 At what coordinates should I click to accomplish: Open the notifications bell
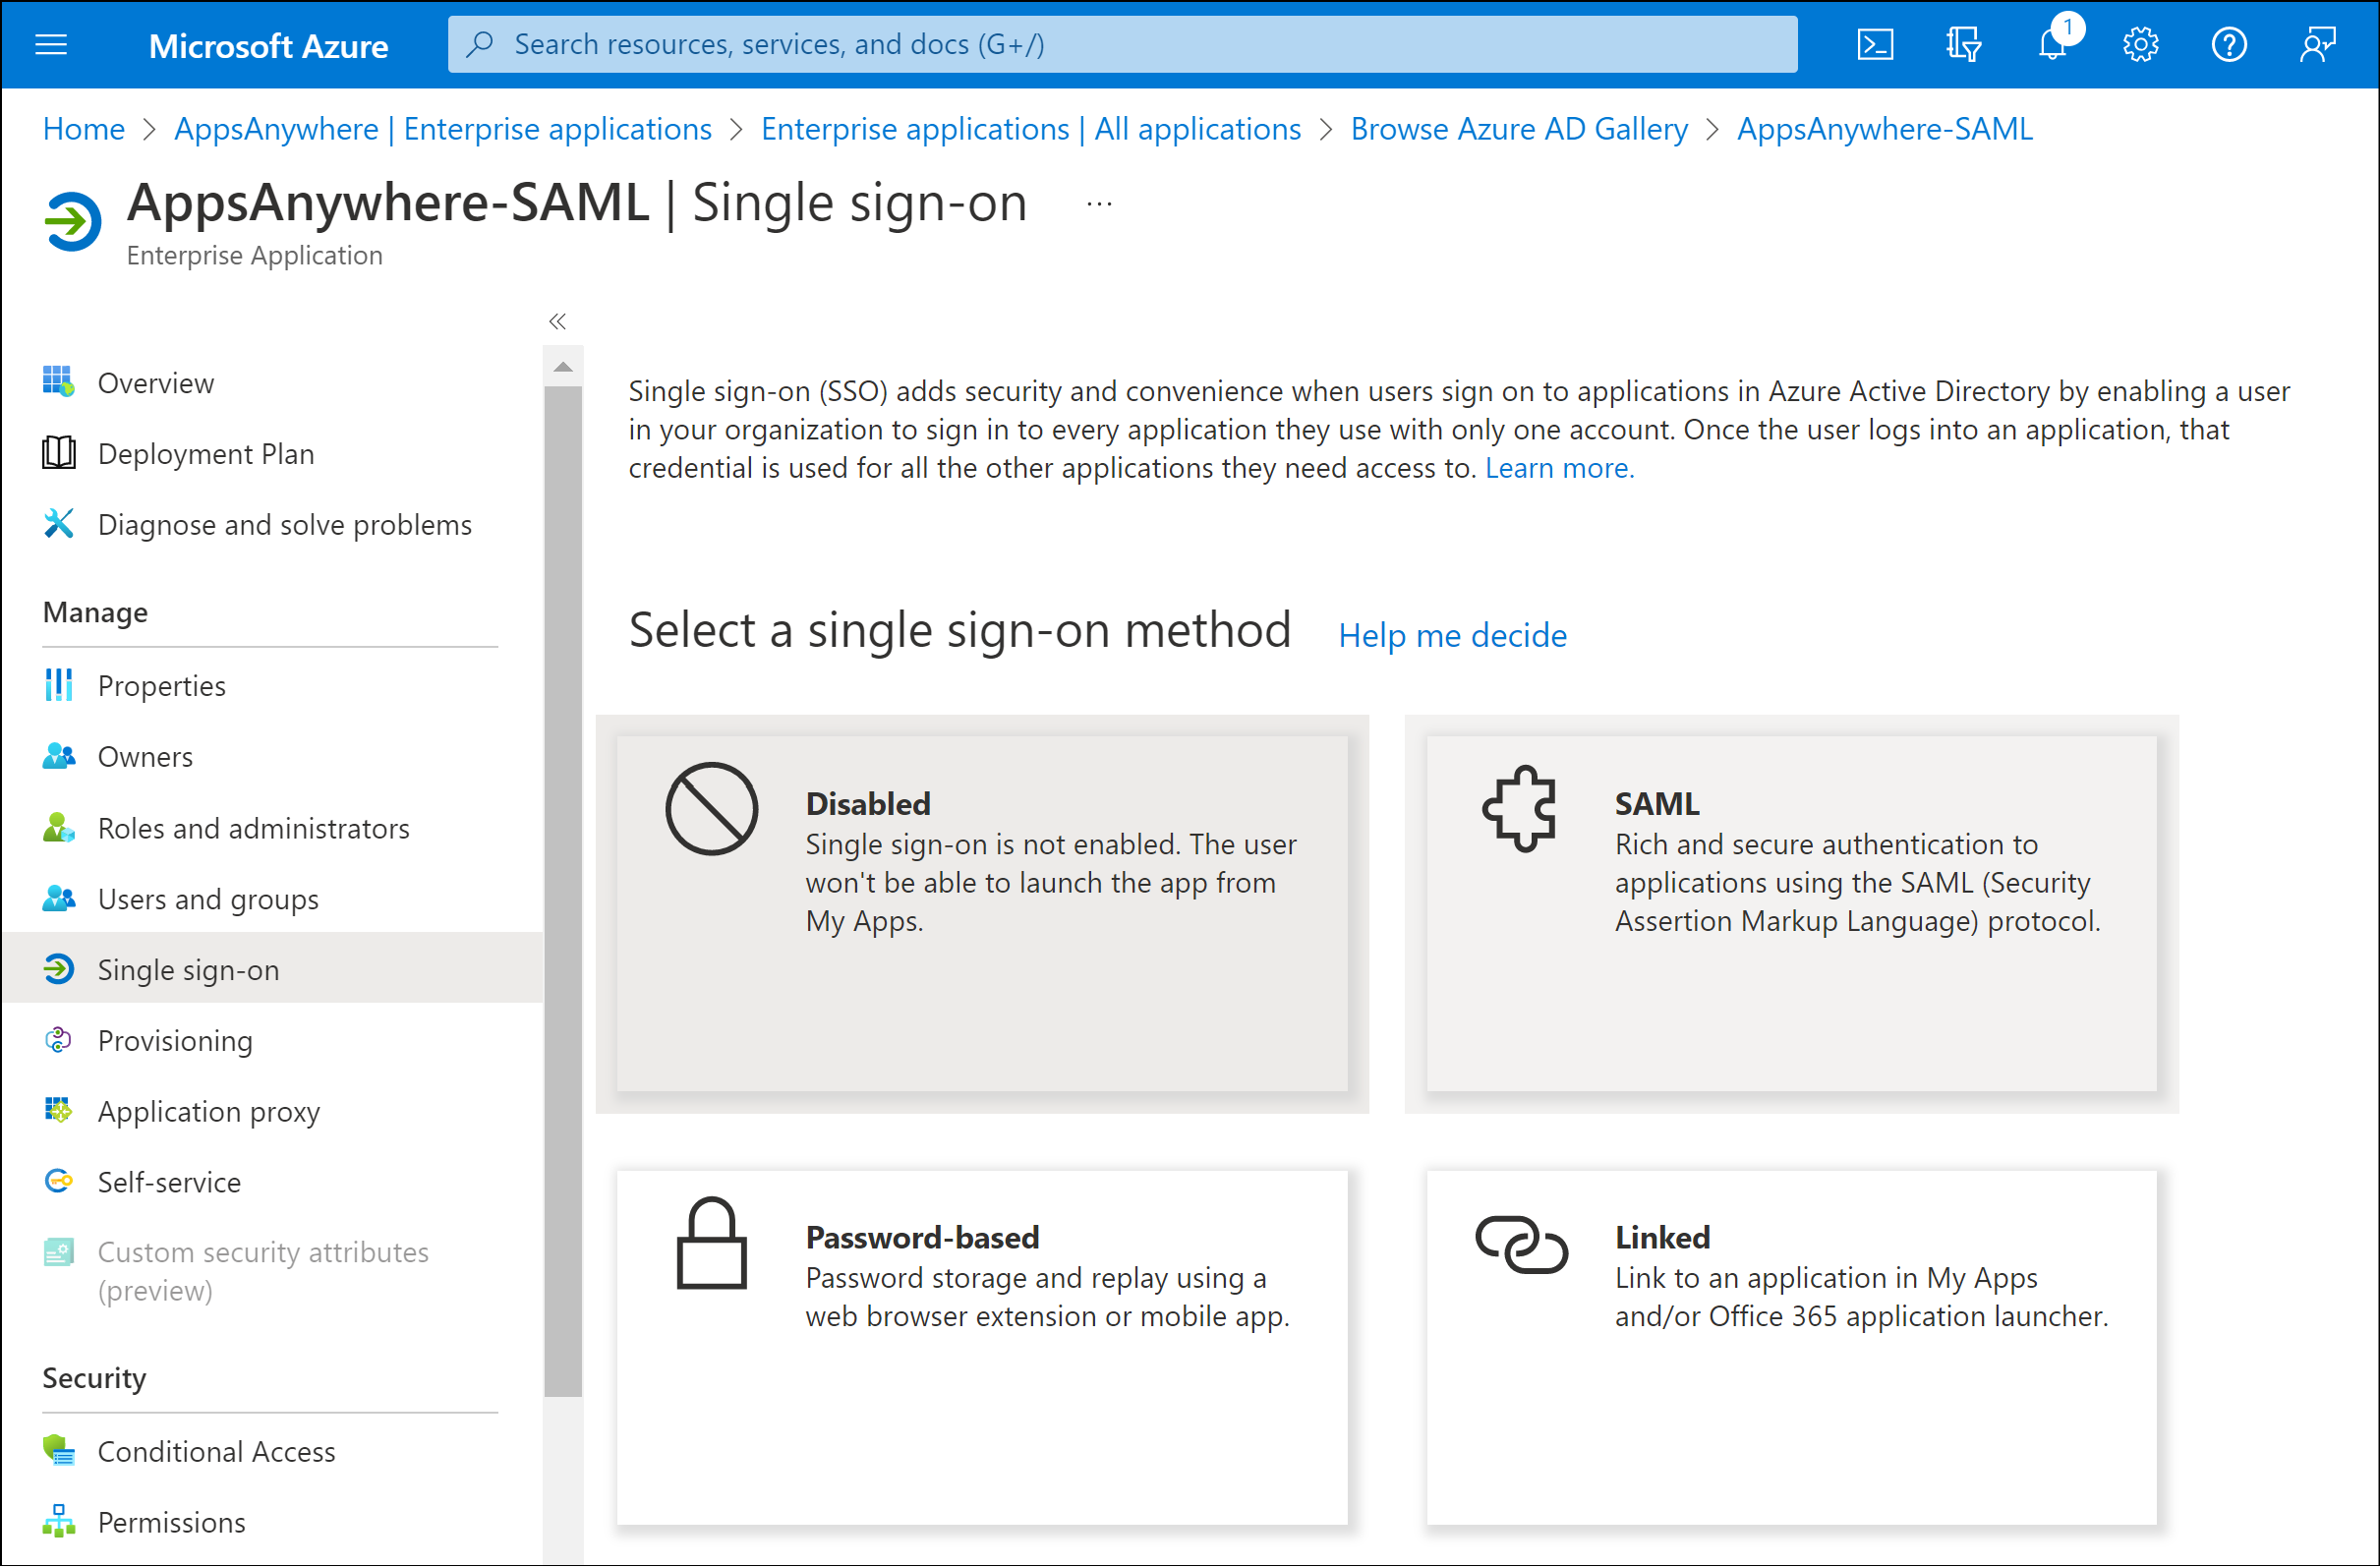pos(2052,44)
